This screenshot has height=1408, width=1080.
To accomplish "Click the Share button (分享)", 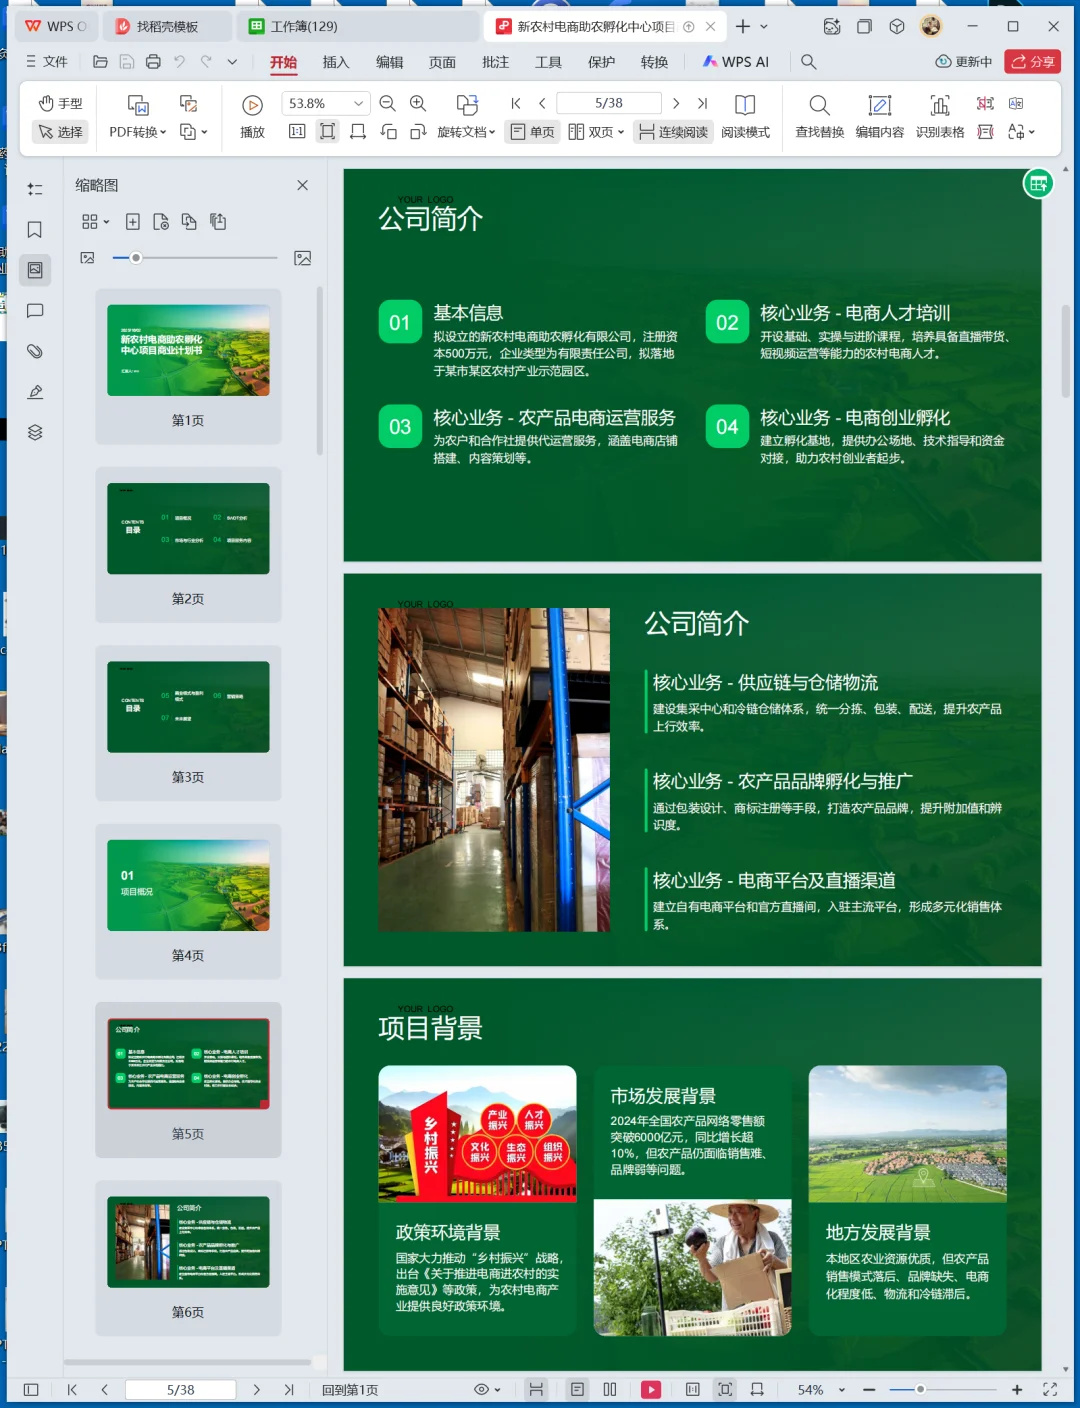I will pyautogui.click(x=1032, y=62).
